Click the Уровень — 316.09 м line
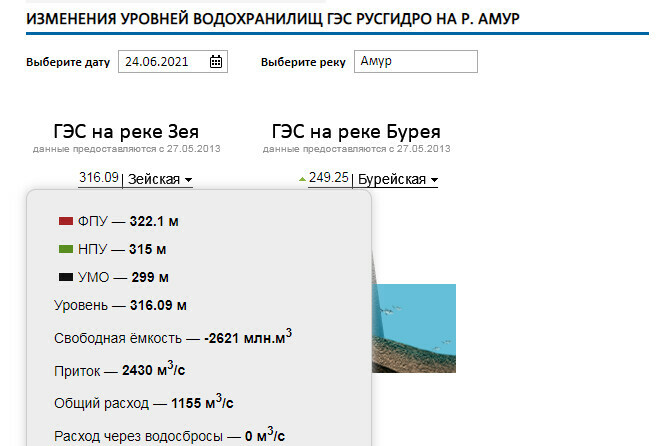The width and height of the screenshot is (669, 446). pos(120,306)
